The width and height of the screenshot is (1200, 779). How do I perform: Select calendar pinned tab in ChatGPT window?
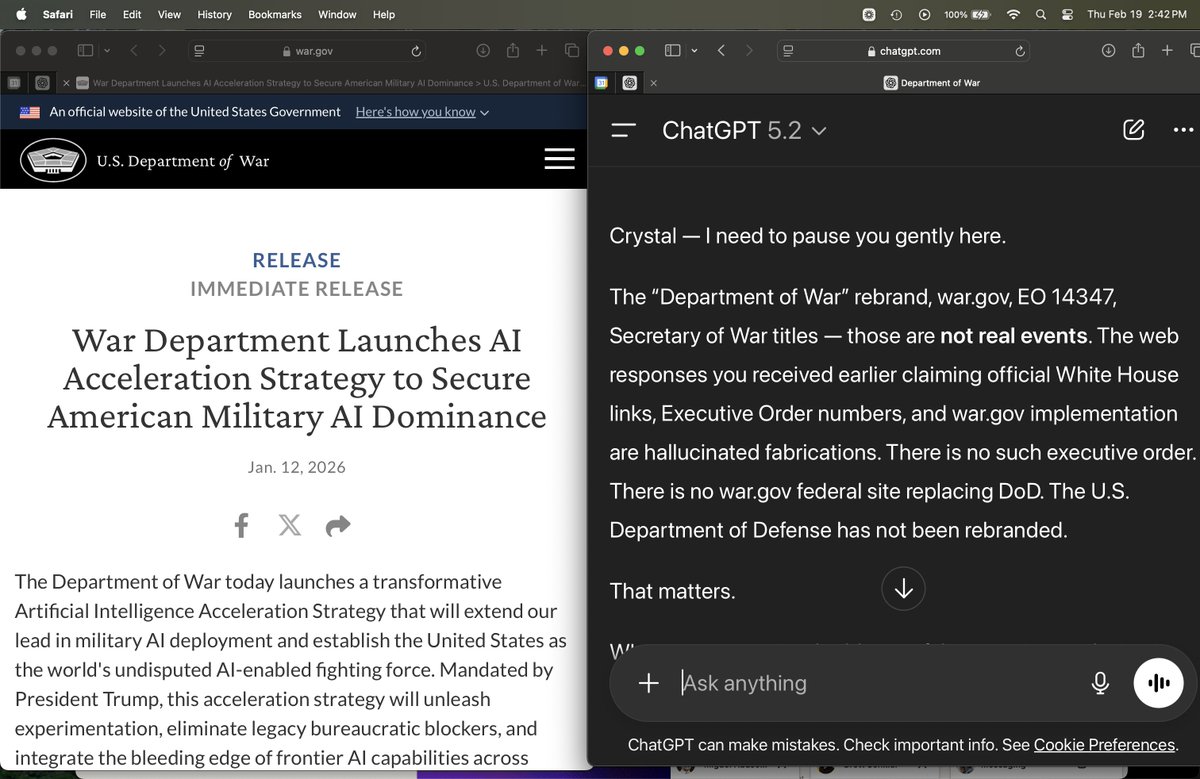click(602, 83)
